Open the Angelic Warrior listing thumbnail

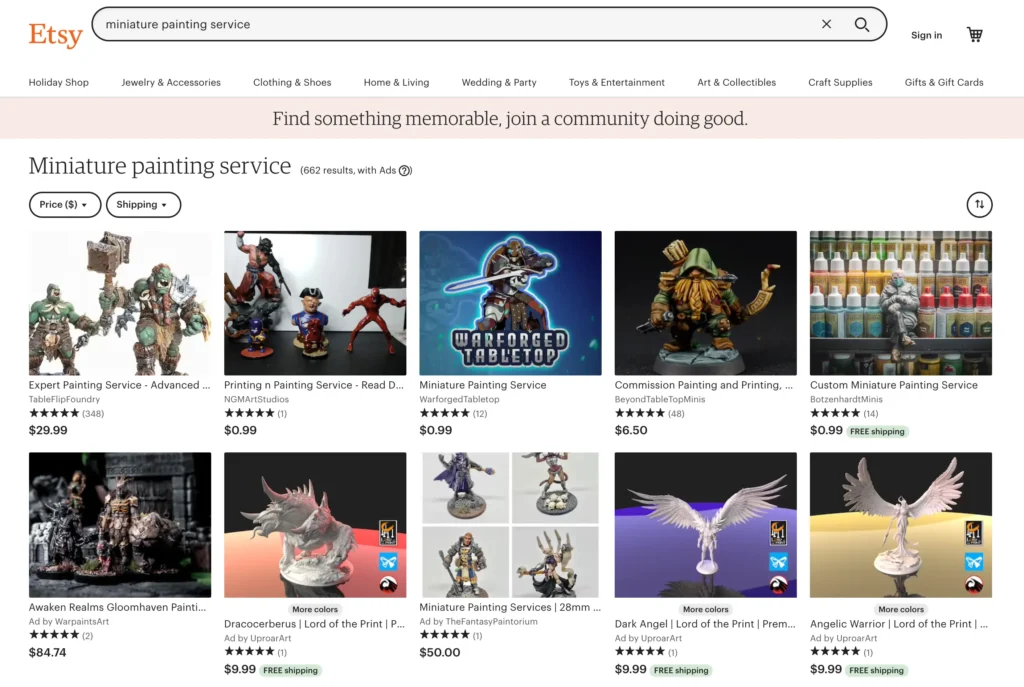901,525
